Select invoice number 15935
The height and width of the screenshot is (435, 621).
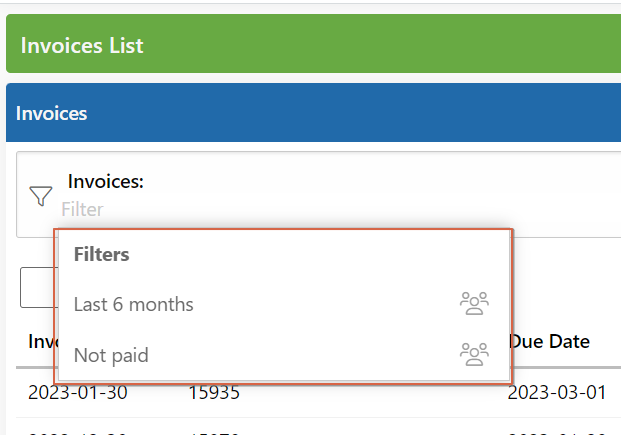pos(214,393)
